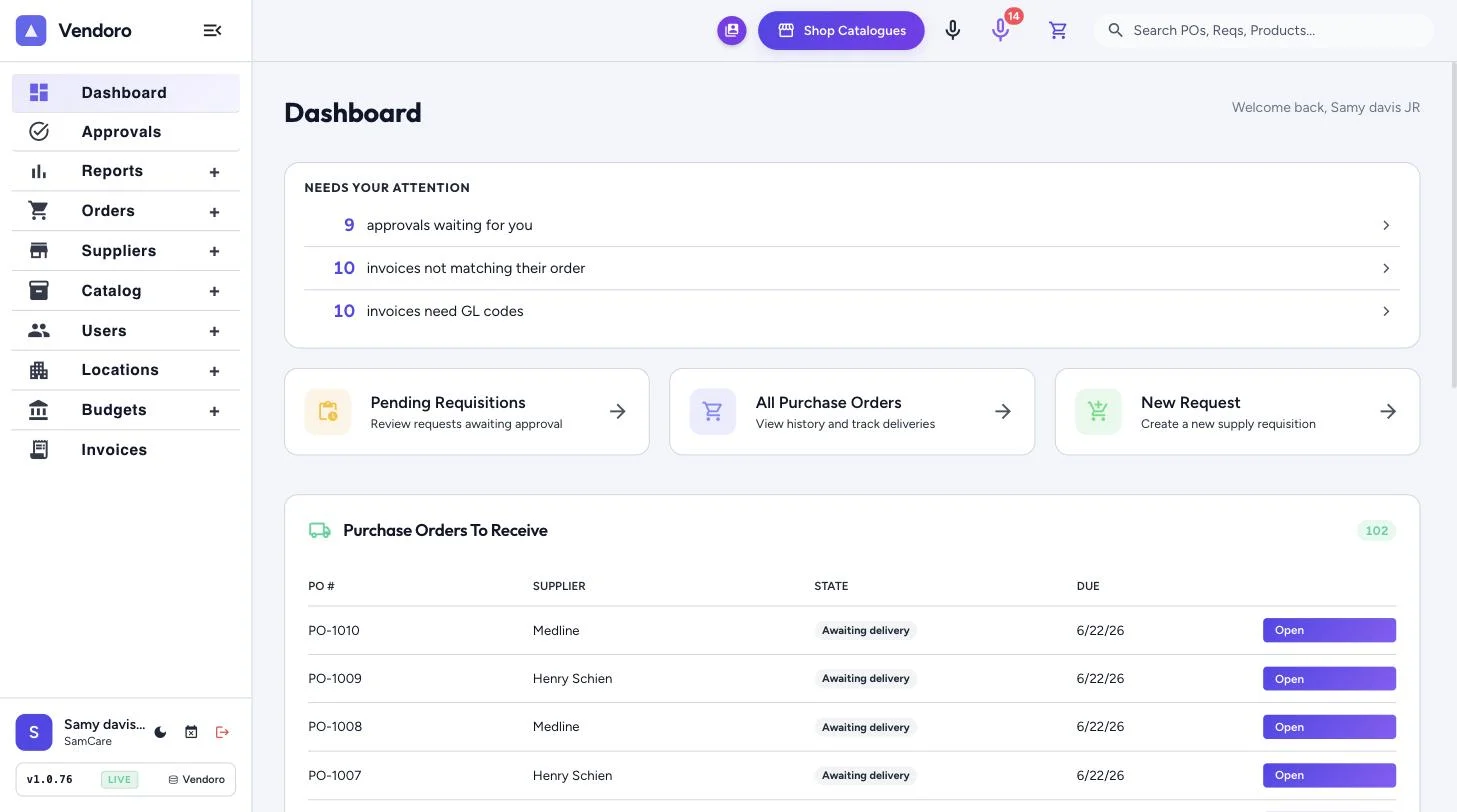
Task: Open the Pending Requisitions card arrow
Action: tap(618, 411)
